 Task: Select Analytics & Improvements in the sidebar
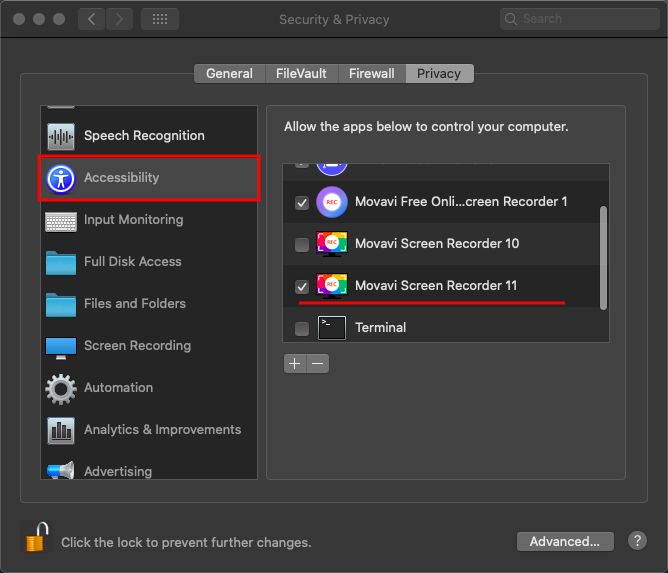pos(149,429)
